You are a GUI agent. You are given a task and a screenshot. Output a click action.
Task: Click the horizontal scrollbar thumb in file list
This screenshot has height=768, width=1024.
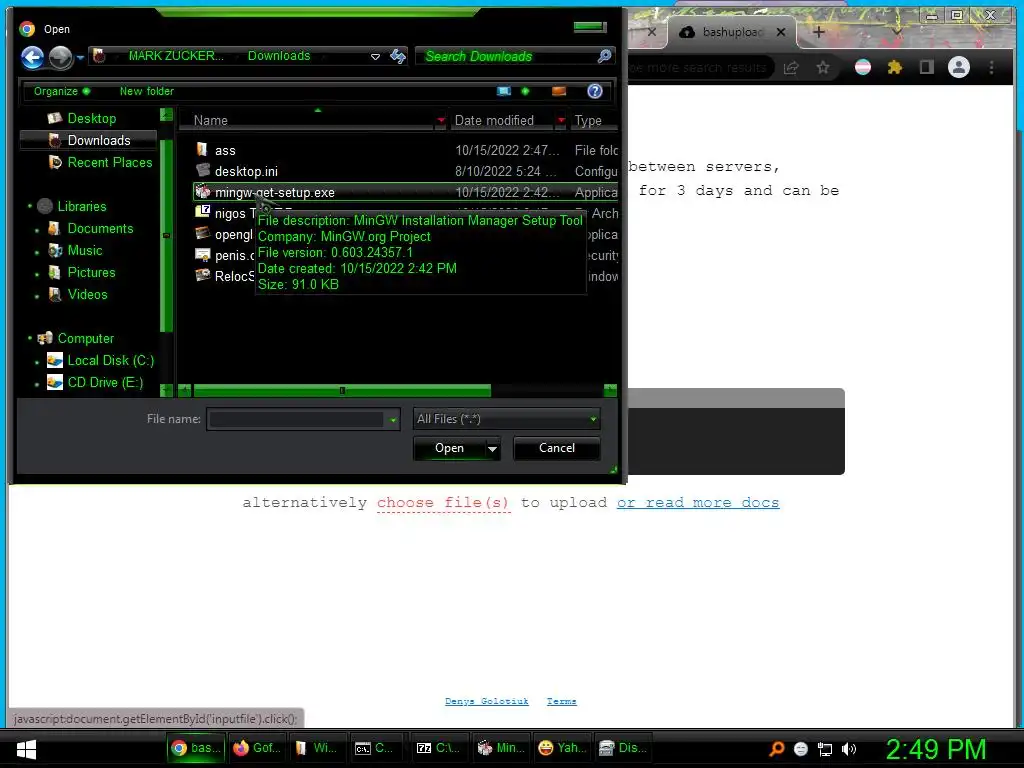pos(342,391)
